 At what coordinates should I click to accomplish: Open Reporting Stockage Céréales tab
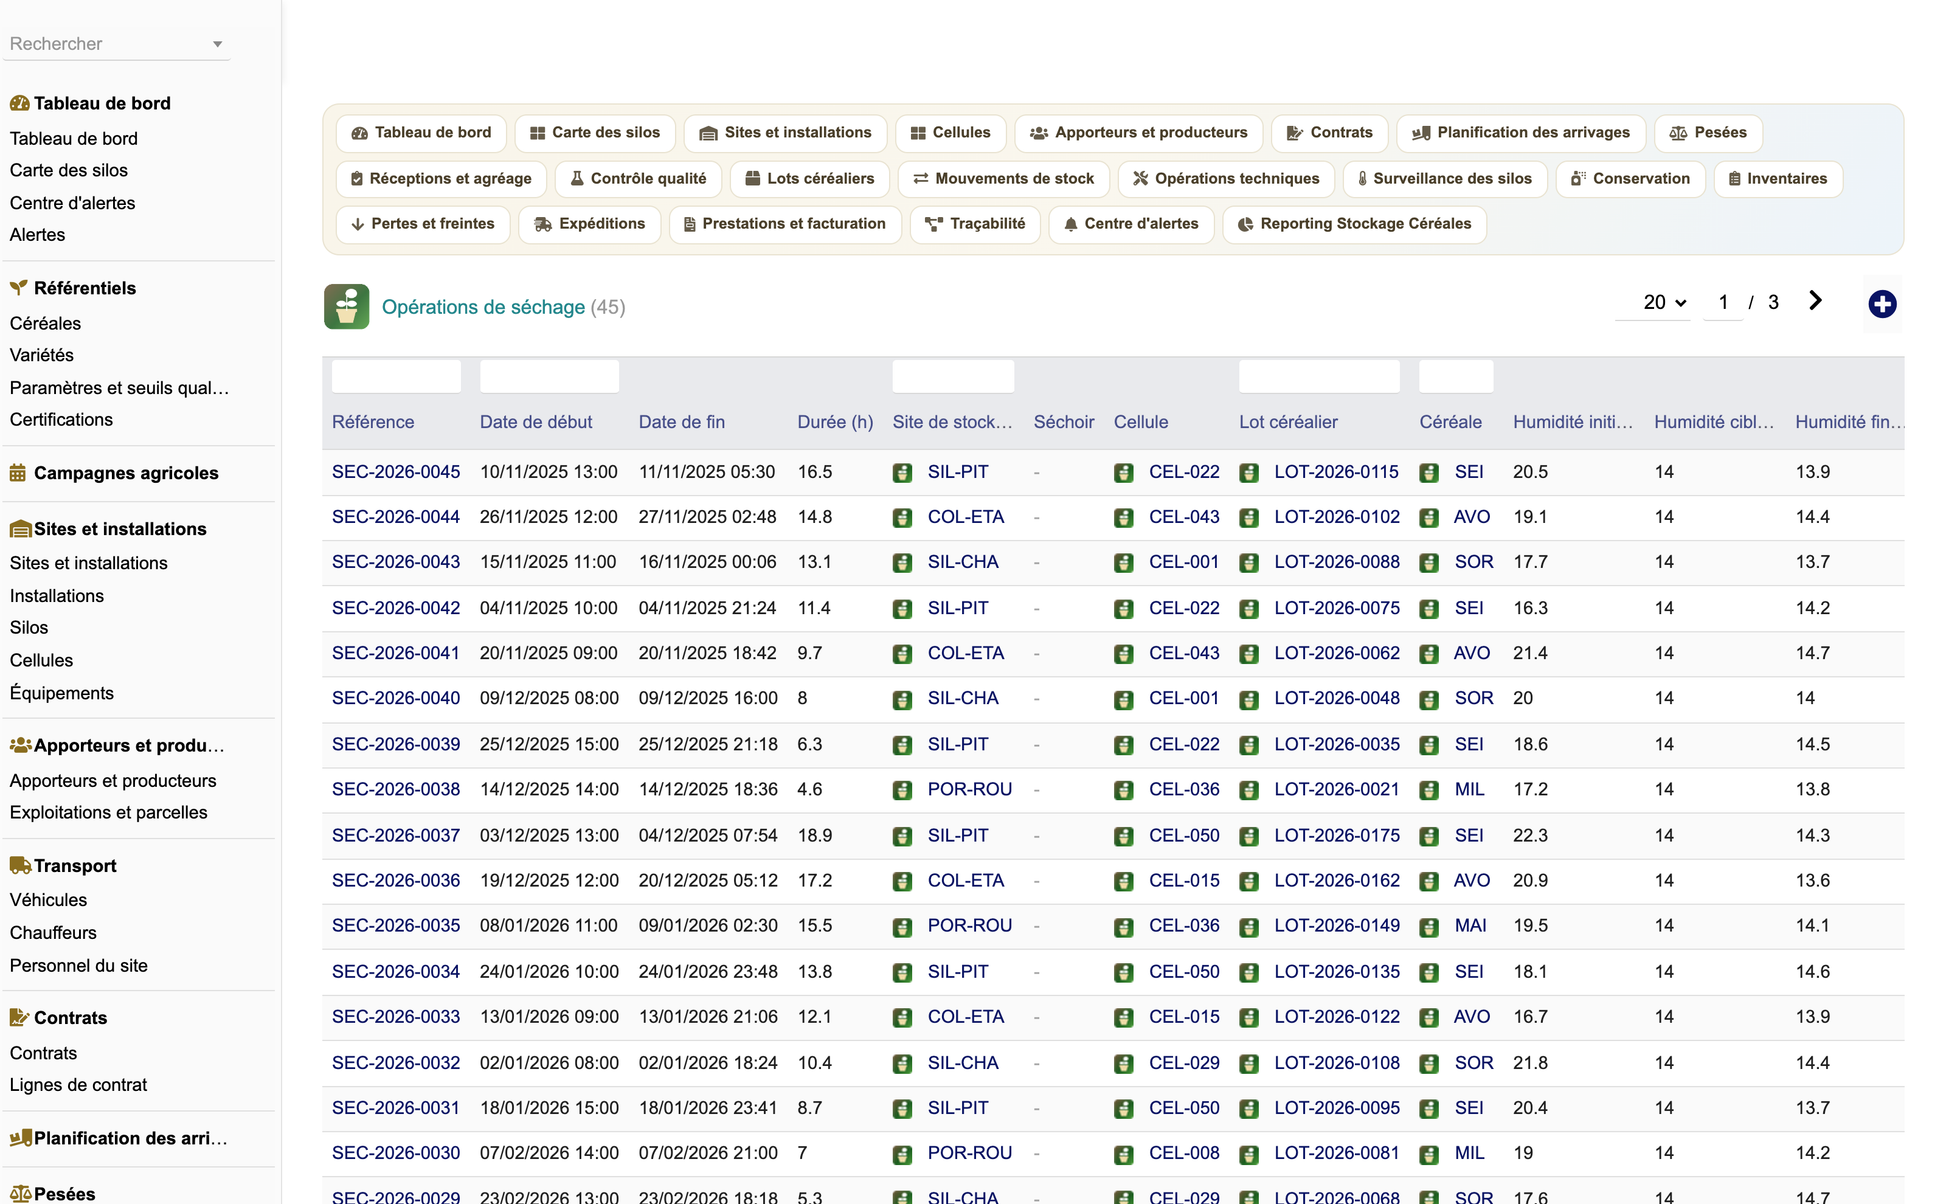[1354, 224]
